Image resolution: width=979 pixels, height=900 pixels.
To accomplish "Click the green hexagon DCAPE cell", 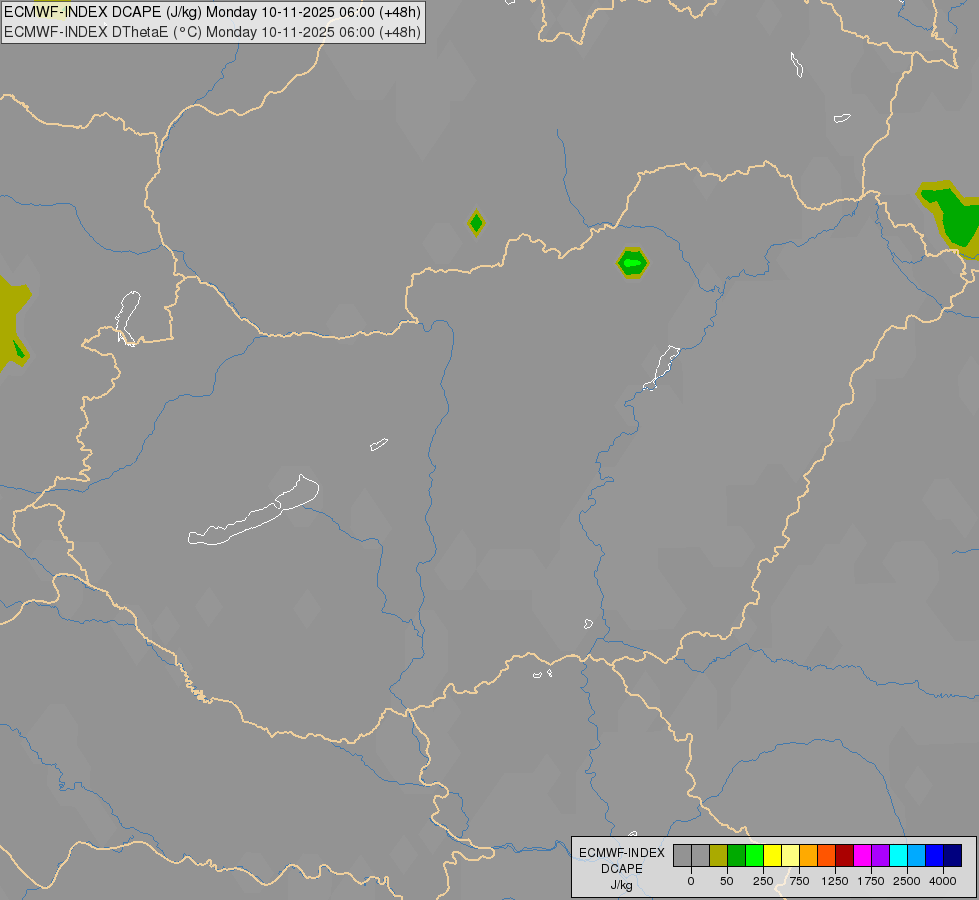I will click(x=632, y=263).
